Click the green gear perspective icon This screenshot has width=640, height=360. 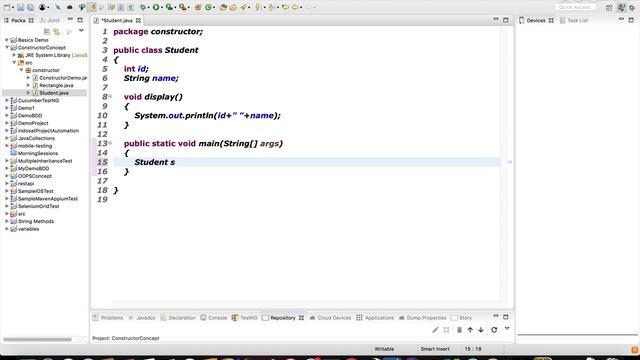pyautogui.click(x=632, y=7)
